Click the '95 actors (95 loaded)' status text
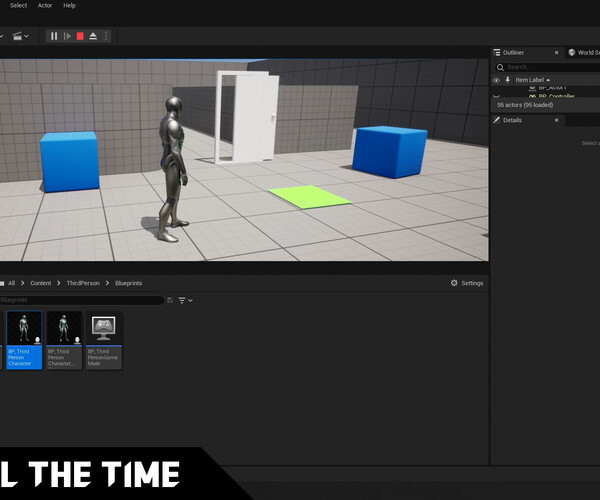The image size is (600, 500). 525,105
